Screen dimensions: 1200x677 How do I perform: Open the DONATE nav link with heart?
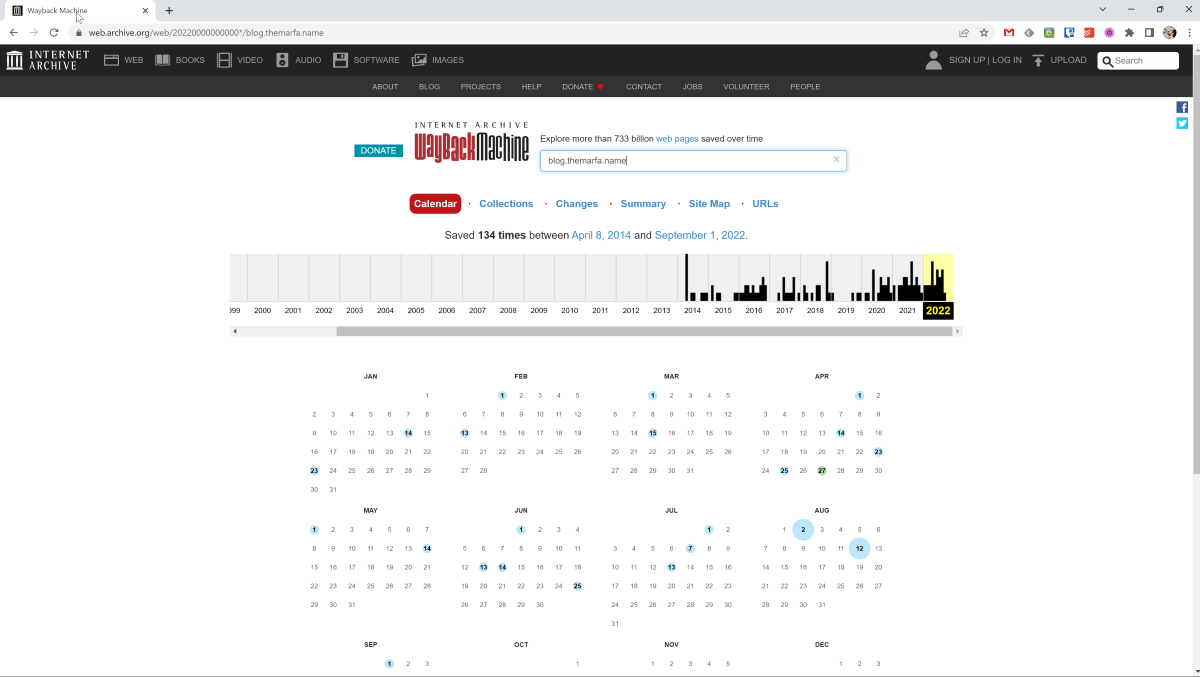583,87
